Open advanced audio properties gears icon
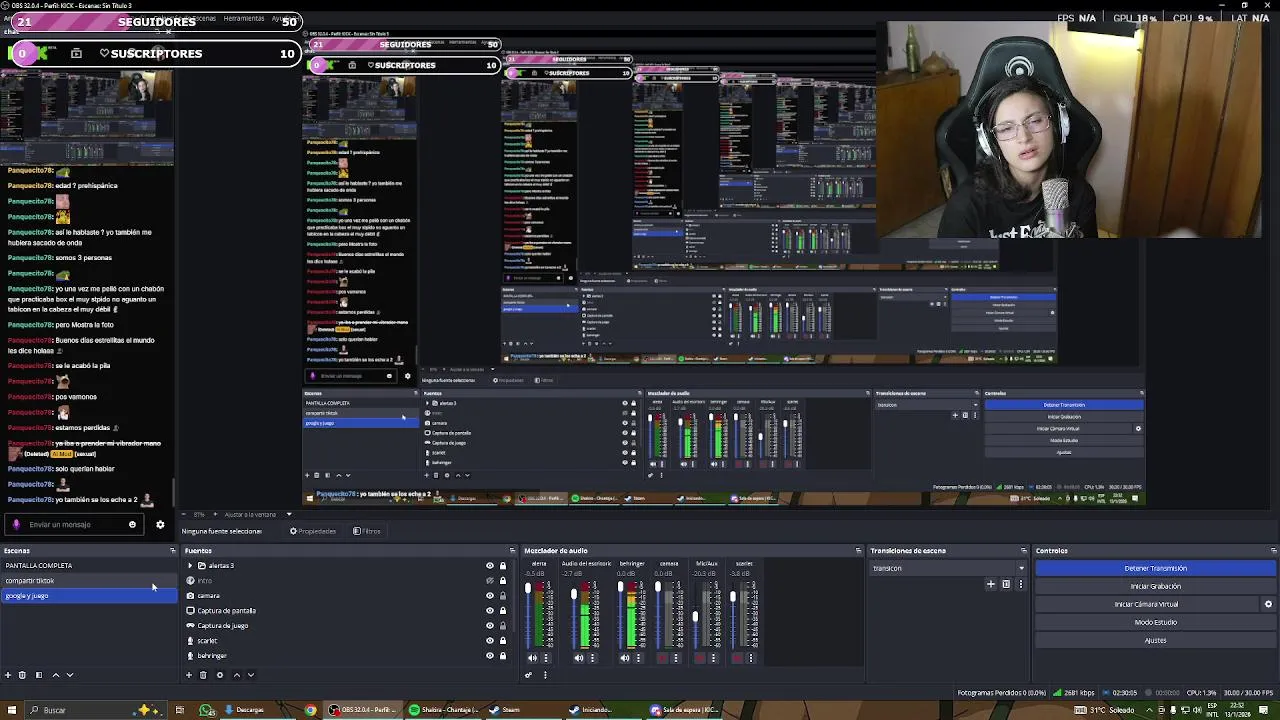Screen dimensions: 1280x720 [x=529, y=675]
